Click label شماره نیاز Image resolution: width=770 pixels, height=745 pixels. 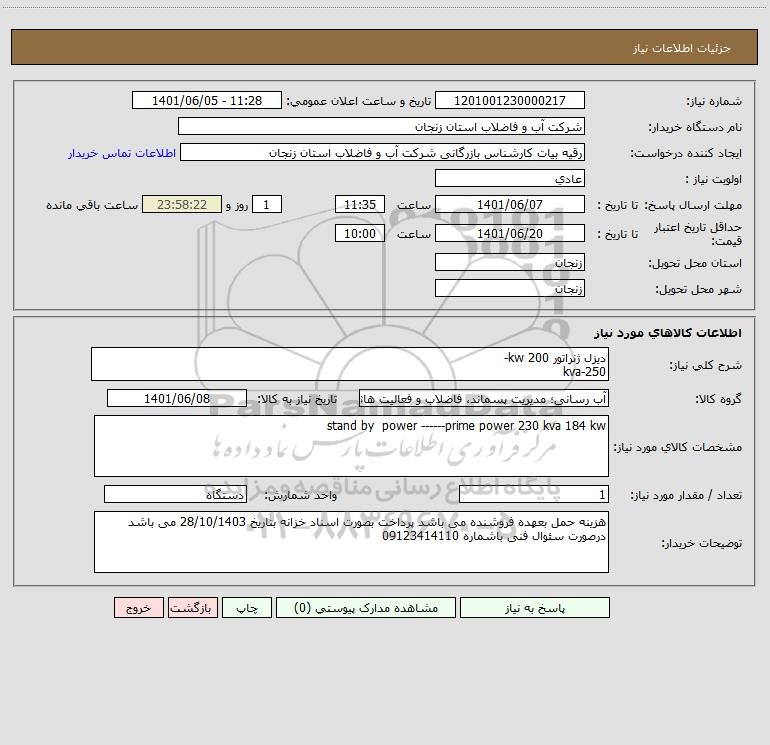[714, 101]
